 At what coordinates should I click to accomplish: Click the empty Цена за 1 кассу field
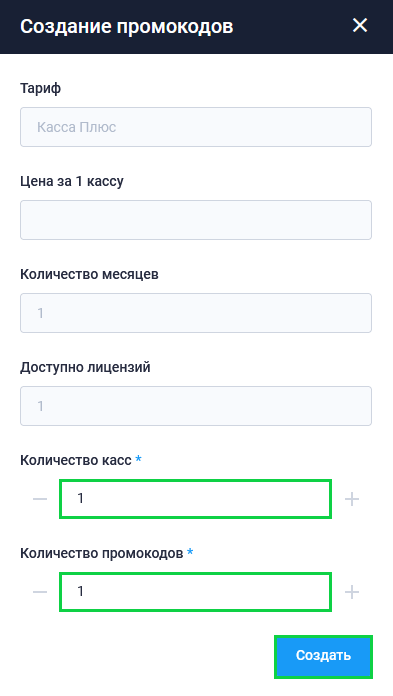click(x=196, y=220)
